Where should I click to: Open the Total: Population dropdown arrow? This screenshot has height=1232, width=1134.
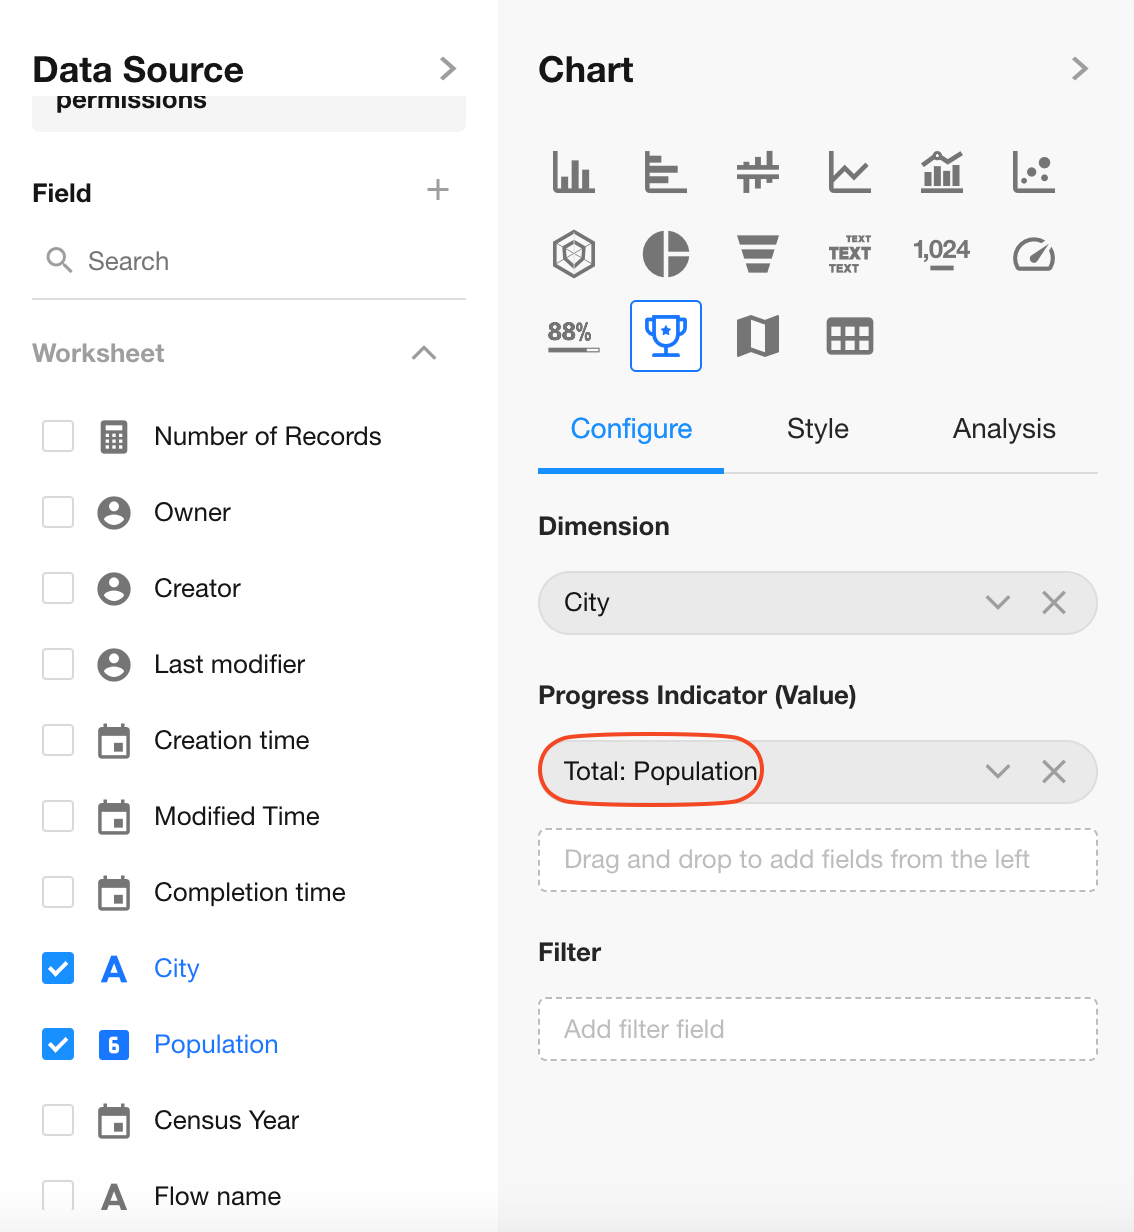coord(997,772)
